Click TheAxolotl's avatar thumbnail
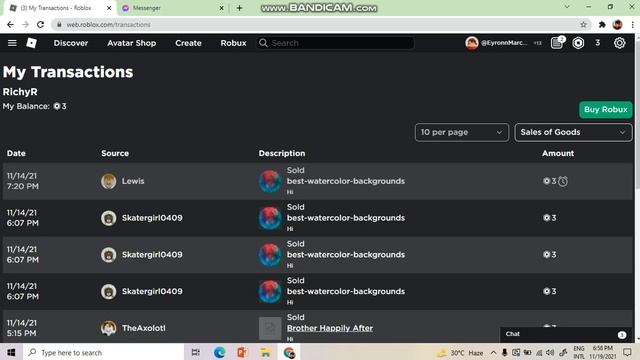Viewport: 640px width, 360px height. tap(109, 328)
